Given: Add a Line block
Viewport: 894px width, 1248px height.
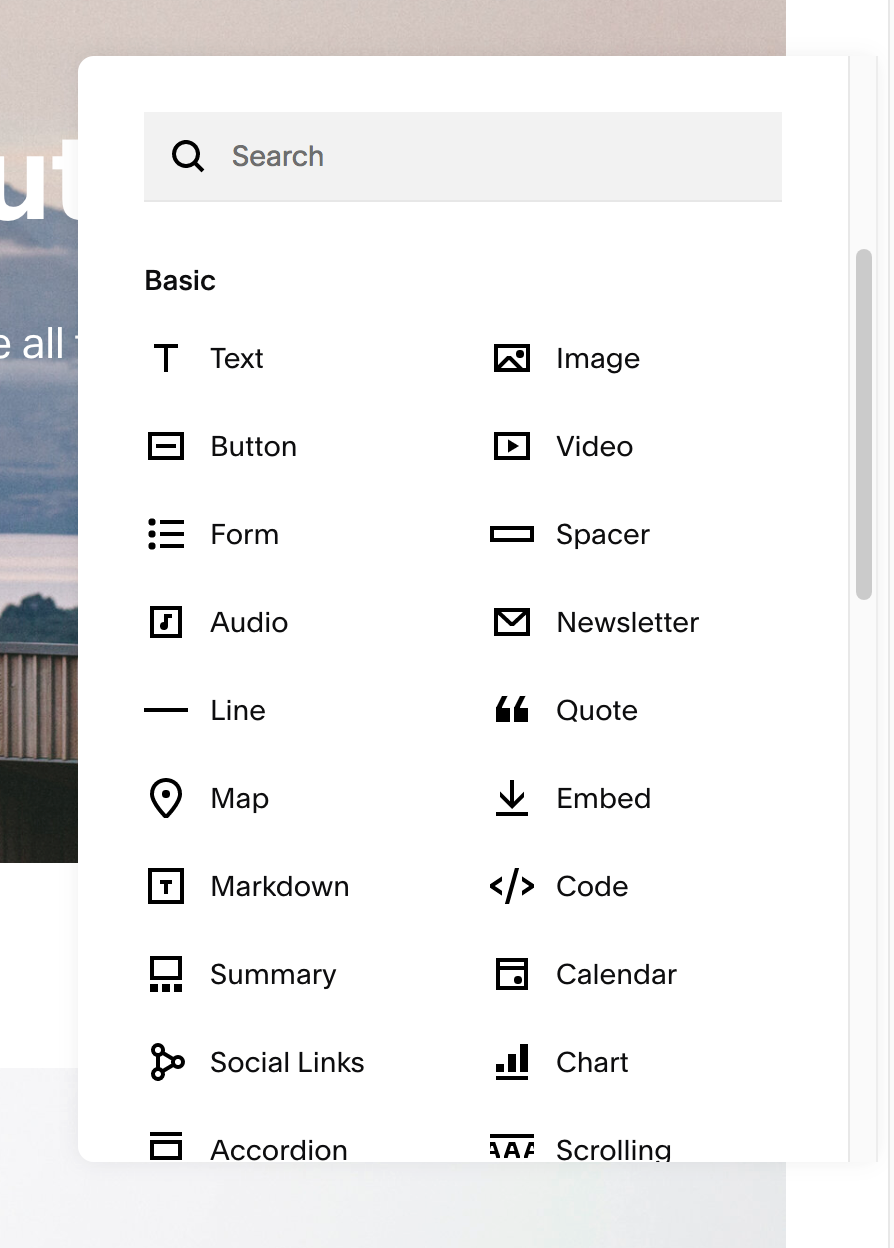Looking at the screenshot, I should (205, 710).
